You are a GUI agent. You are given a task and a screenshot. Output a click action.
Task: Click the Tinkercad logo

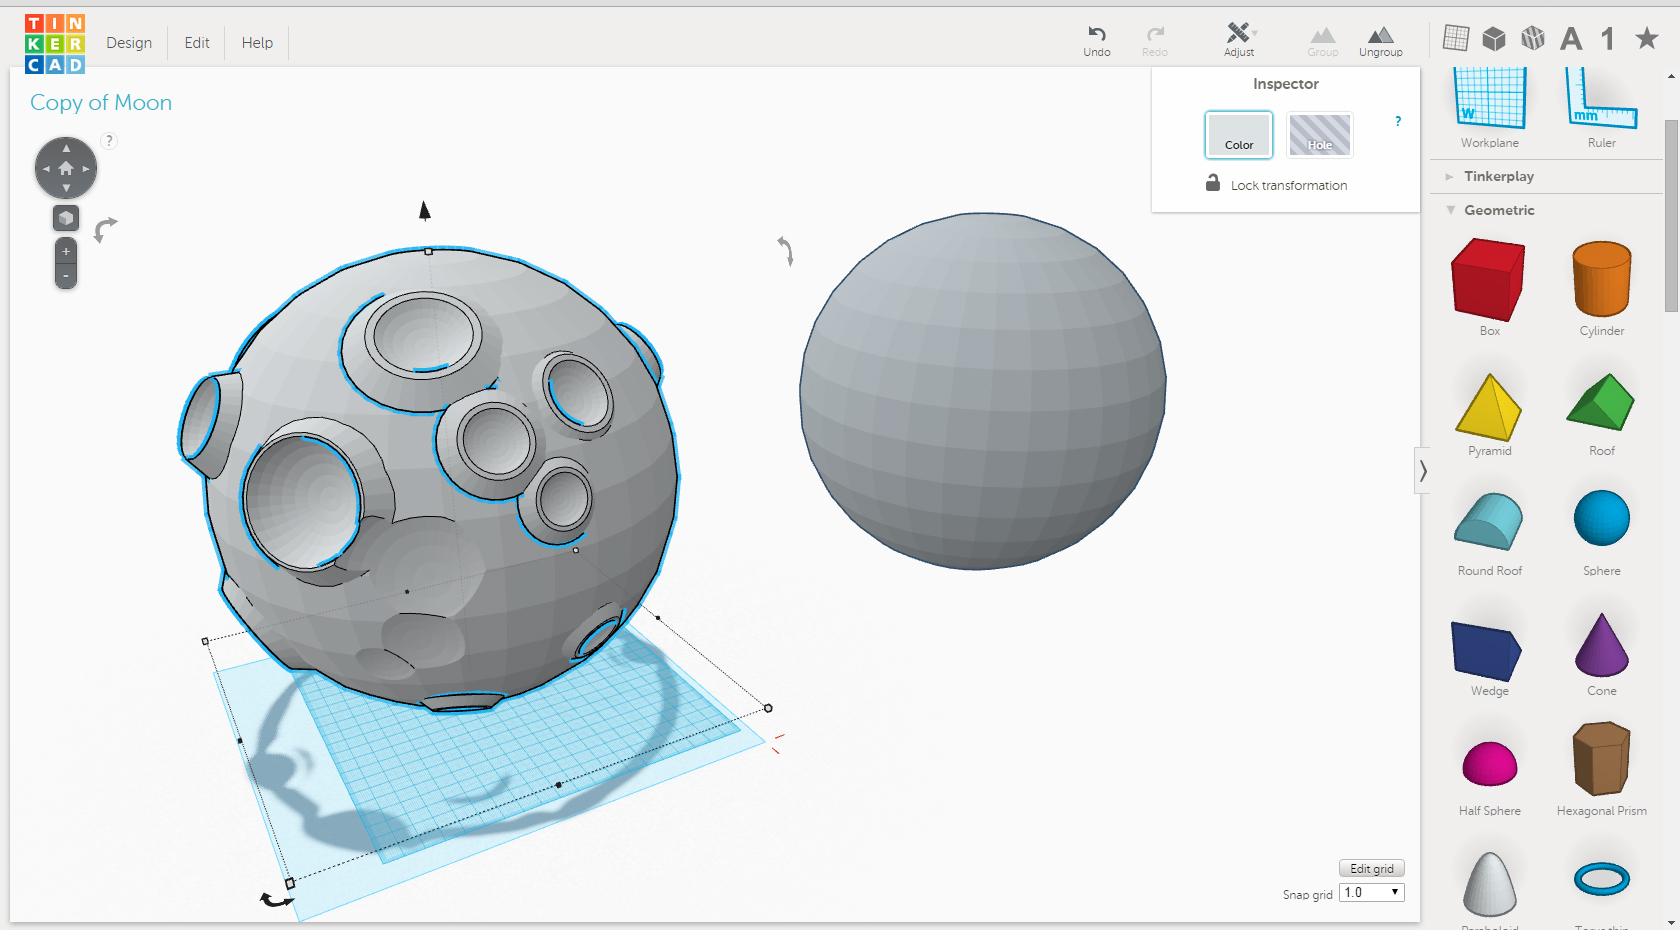[55, 43]
